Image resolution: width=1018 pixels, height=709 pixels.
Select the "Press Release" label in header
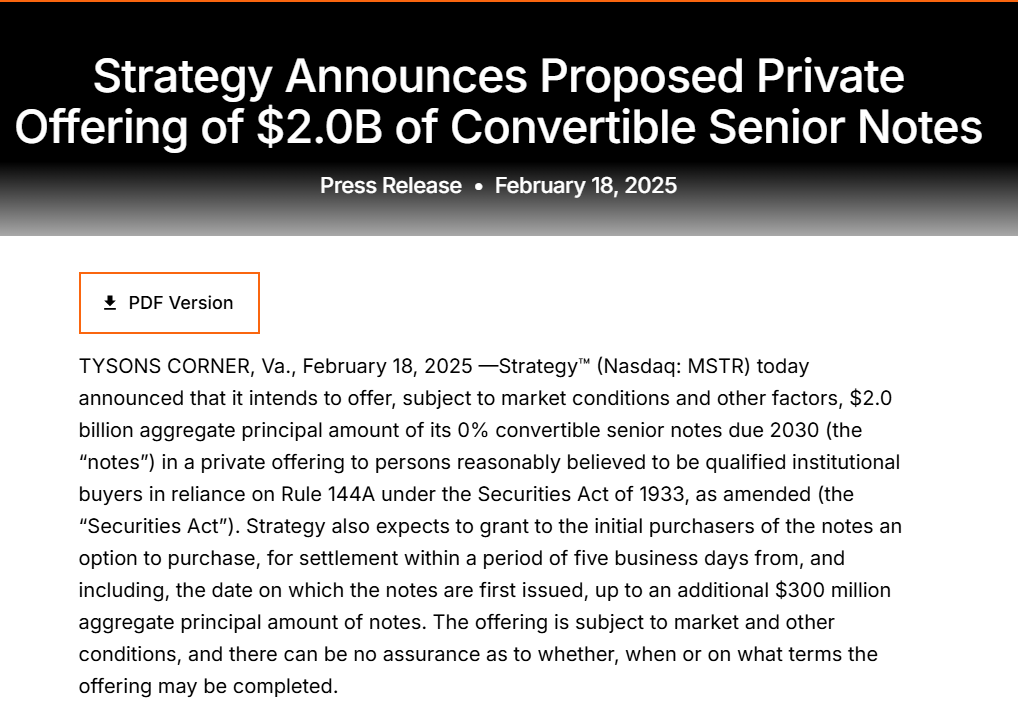click(391, 186)
